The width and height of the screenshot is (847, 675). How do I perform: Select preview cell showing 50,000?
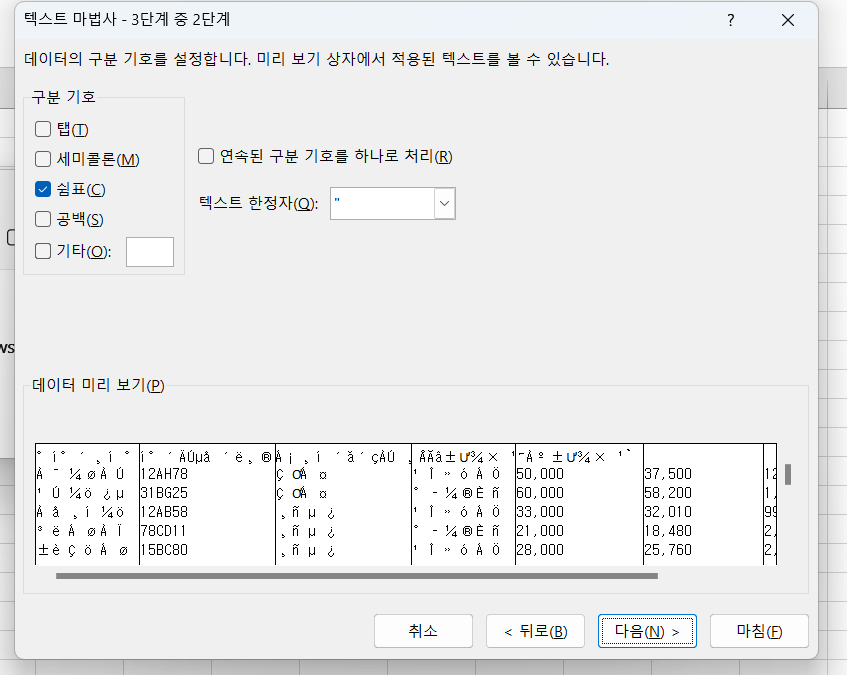click(540, 474)
